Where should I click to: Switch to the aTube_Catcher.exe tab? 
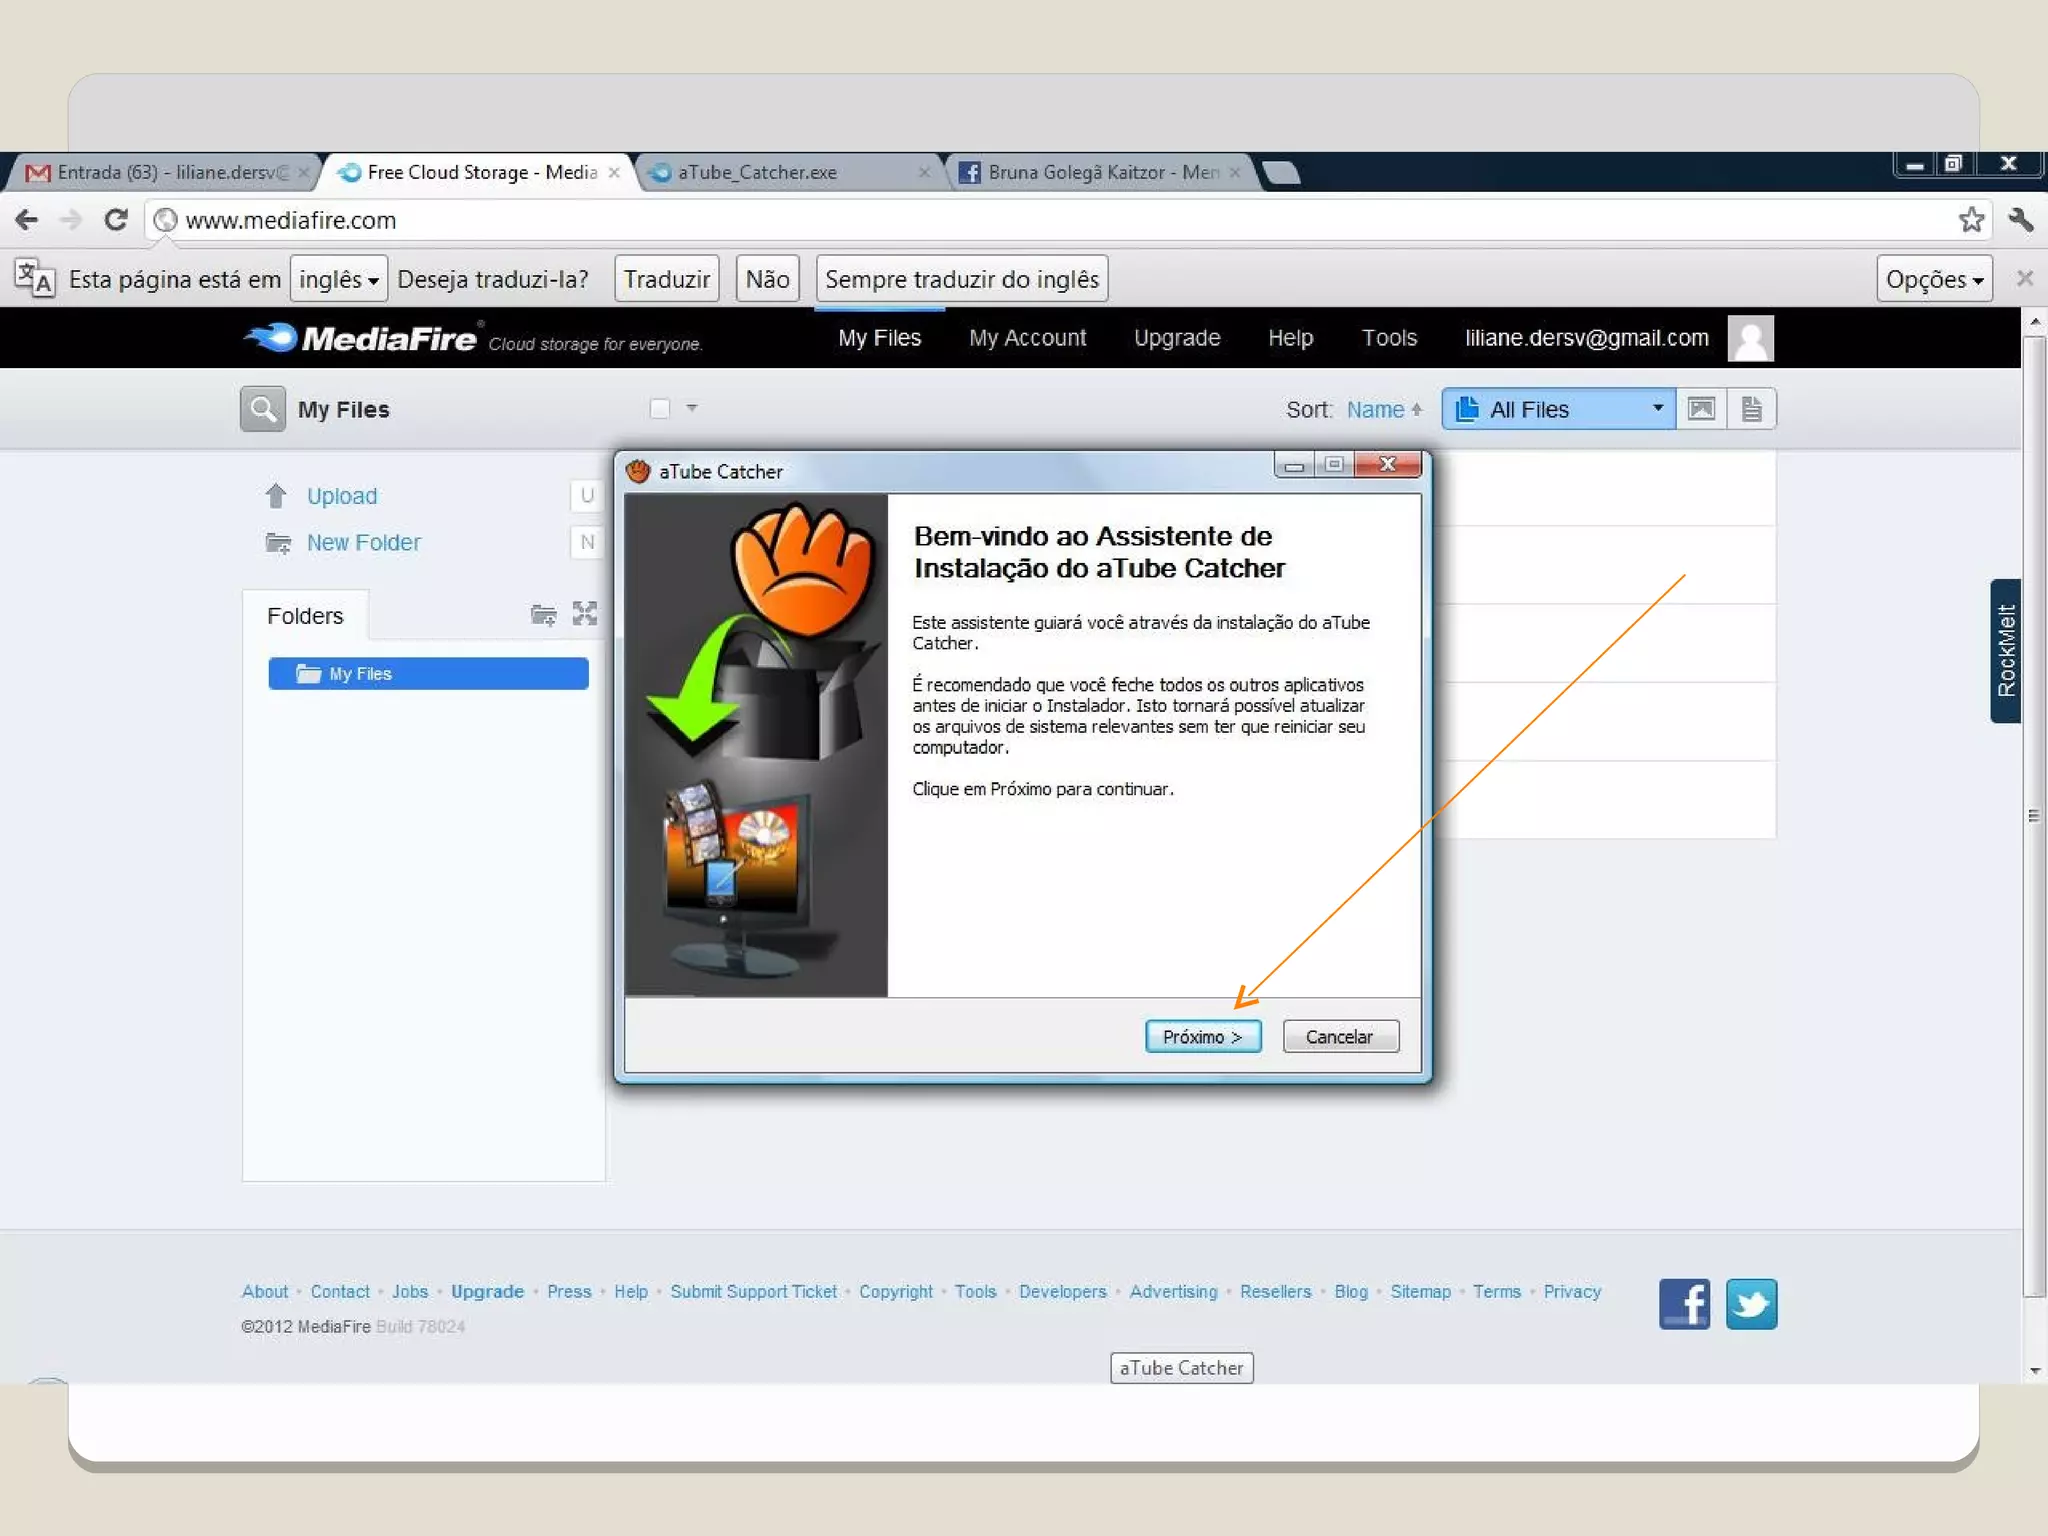[x=757, y=172]
